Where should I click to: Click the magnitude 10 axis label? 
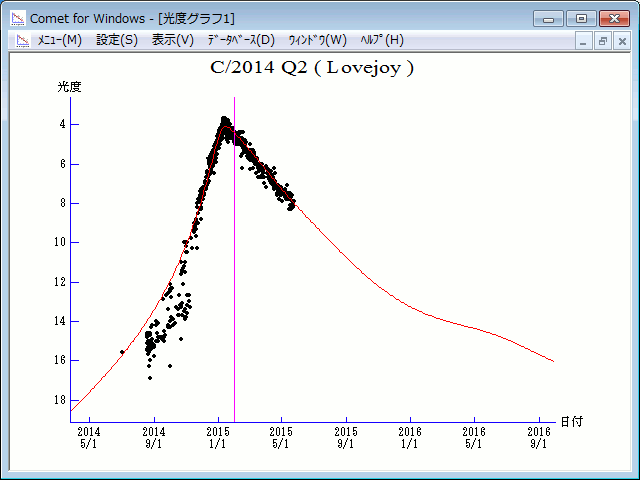(60, 242)
